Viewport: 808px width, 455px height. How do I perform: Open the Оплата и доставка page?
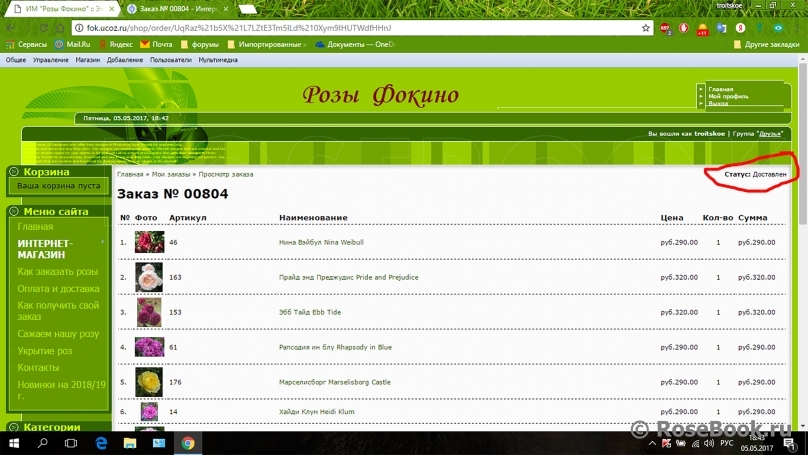click(x=58, y=289)
